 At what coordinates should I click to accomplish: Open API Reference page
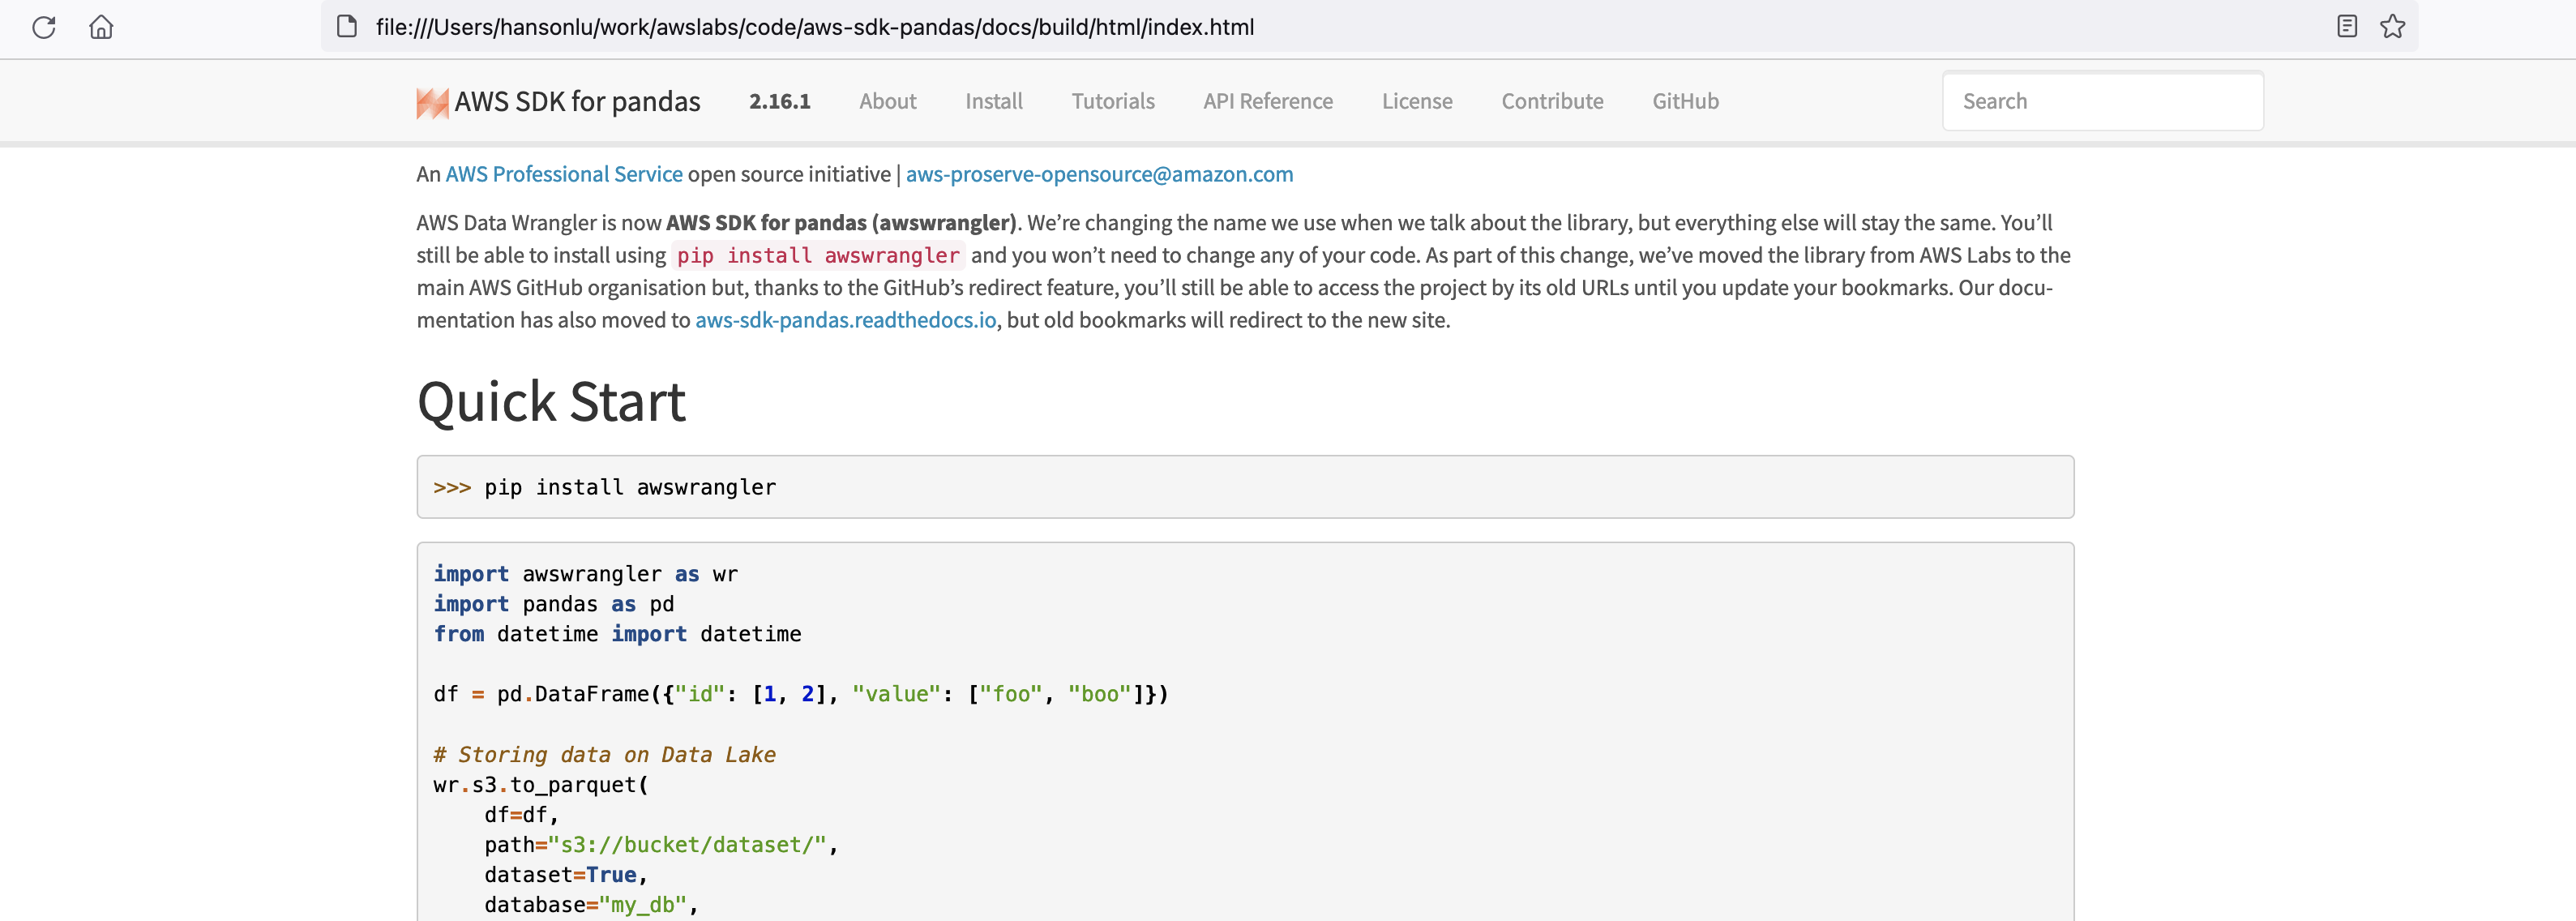(1267, 101)
